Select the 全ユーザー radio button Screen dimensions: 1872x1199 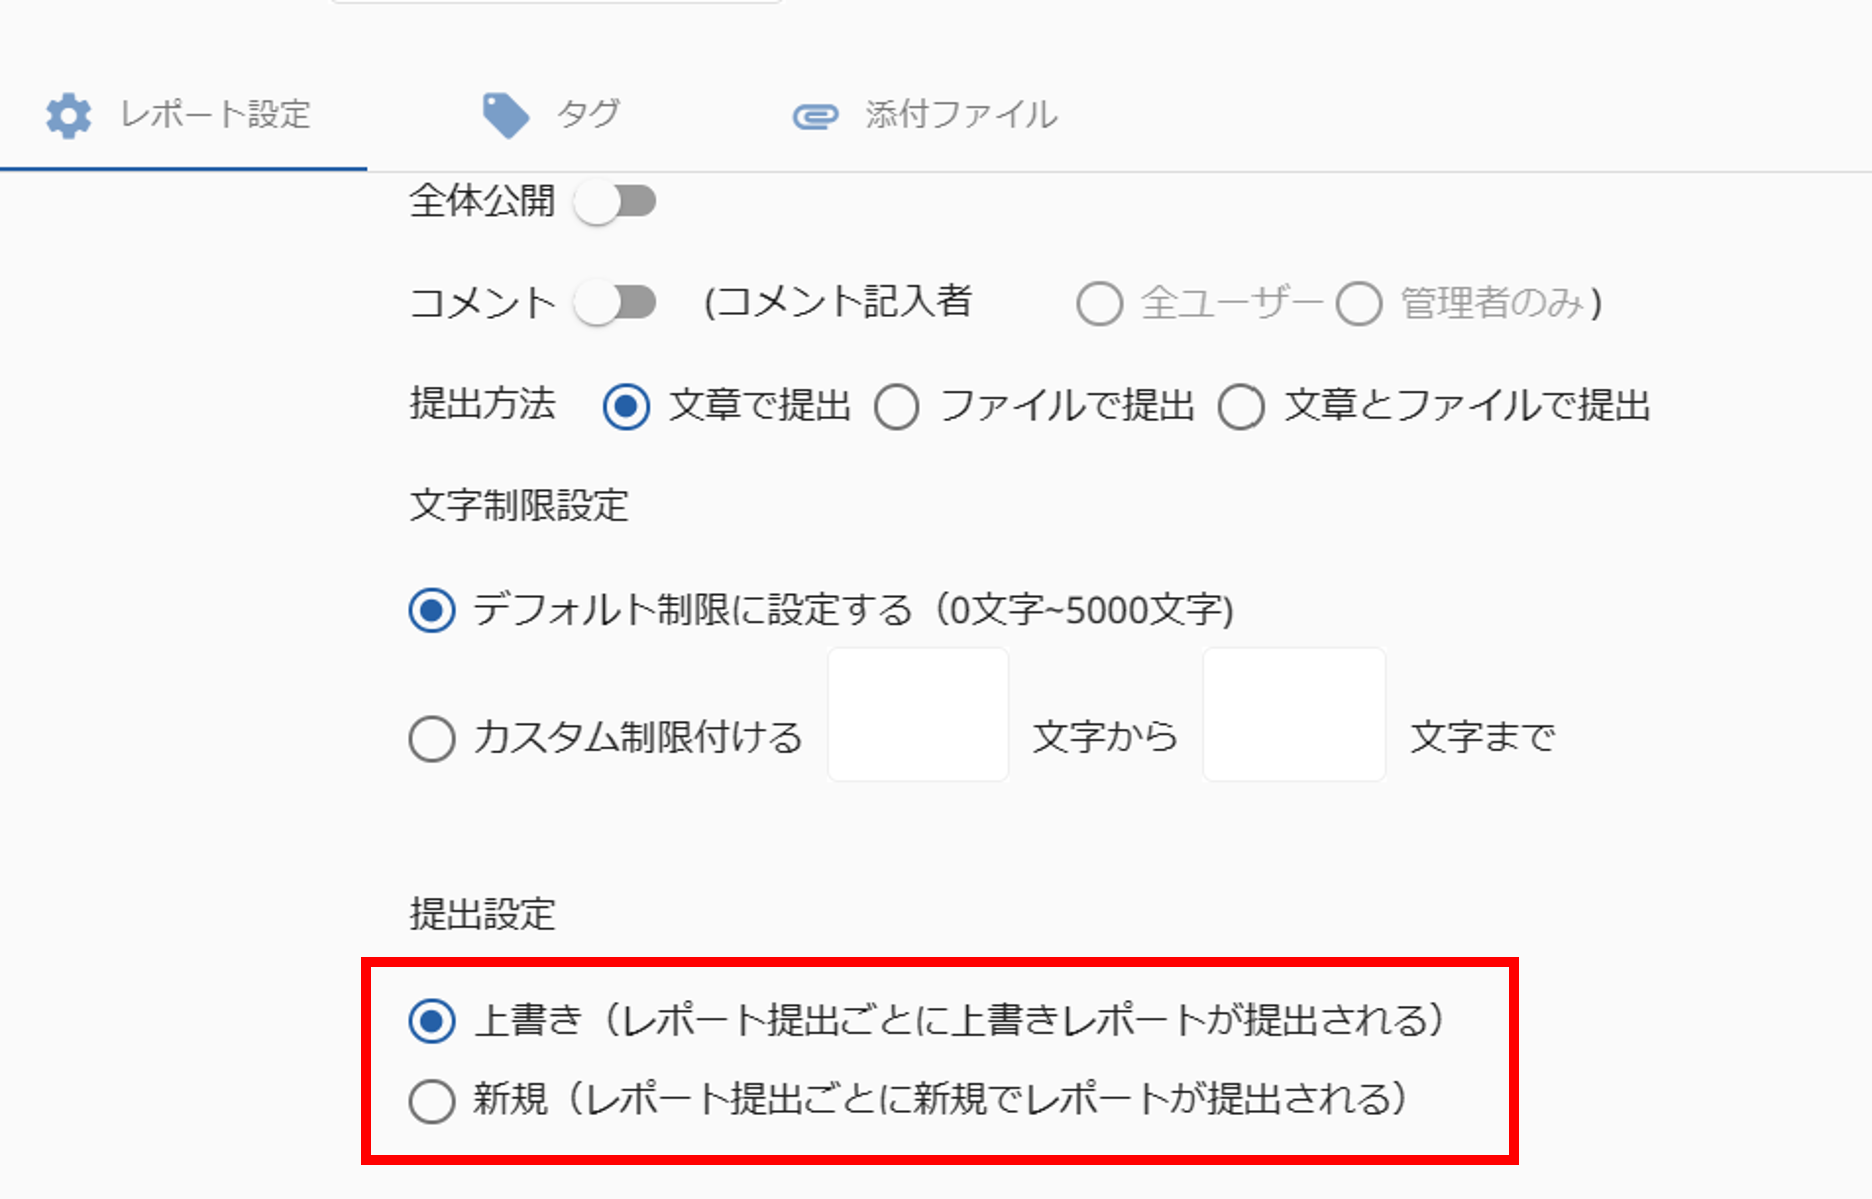[x=1100, y=303]
